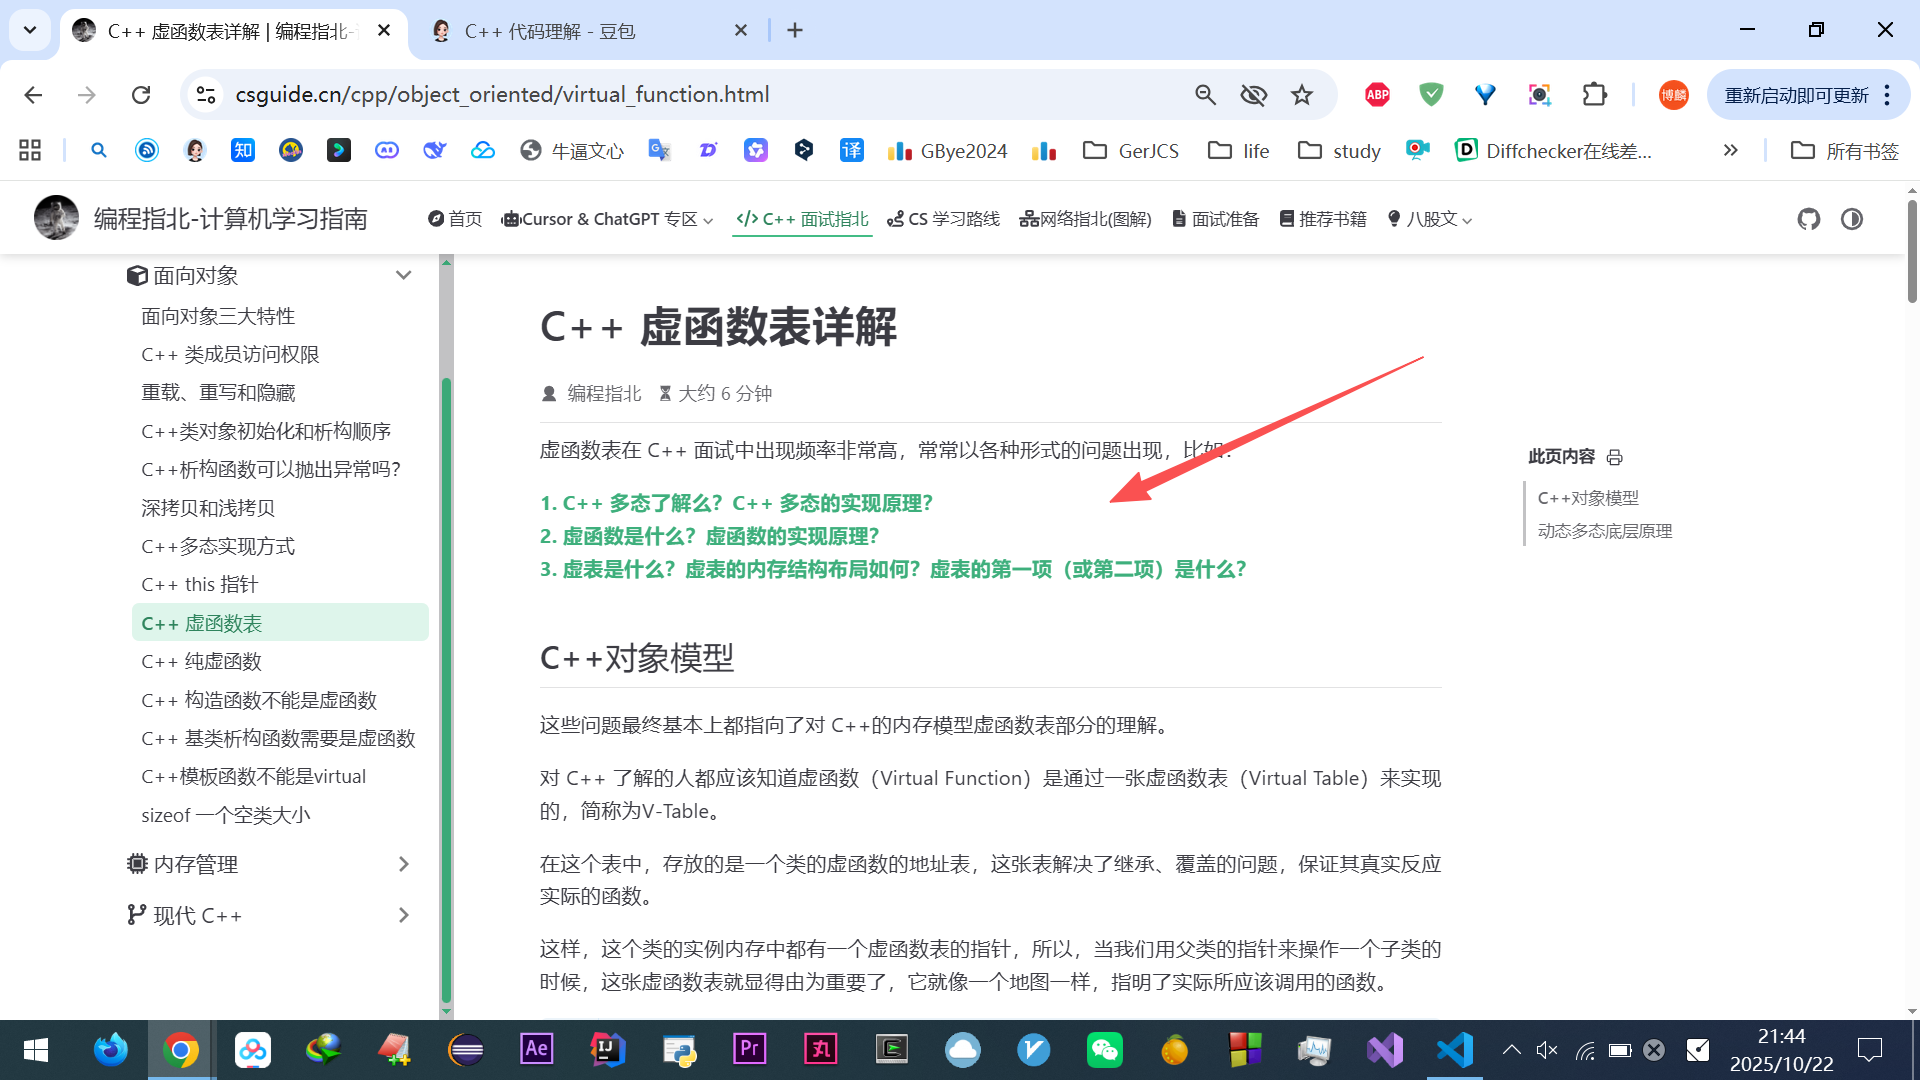
Task: Open Chrome extensions puzzle icon
Action: (x=1594, y=95)
